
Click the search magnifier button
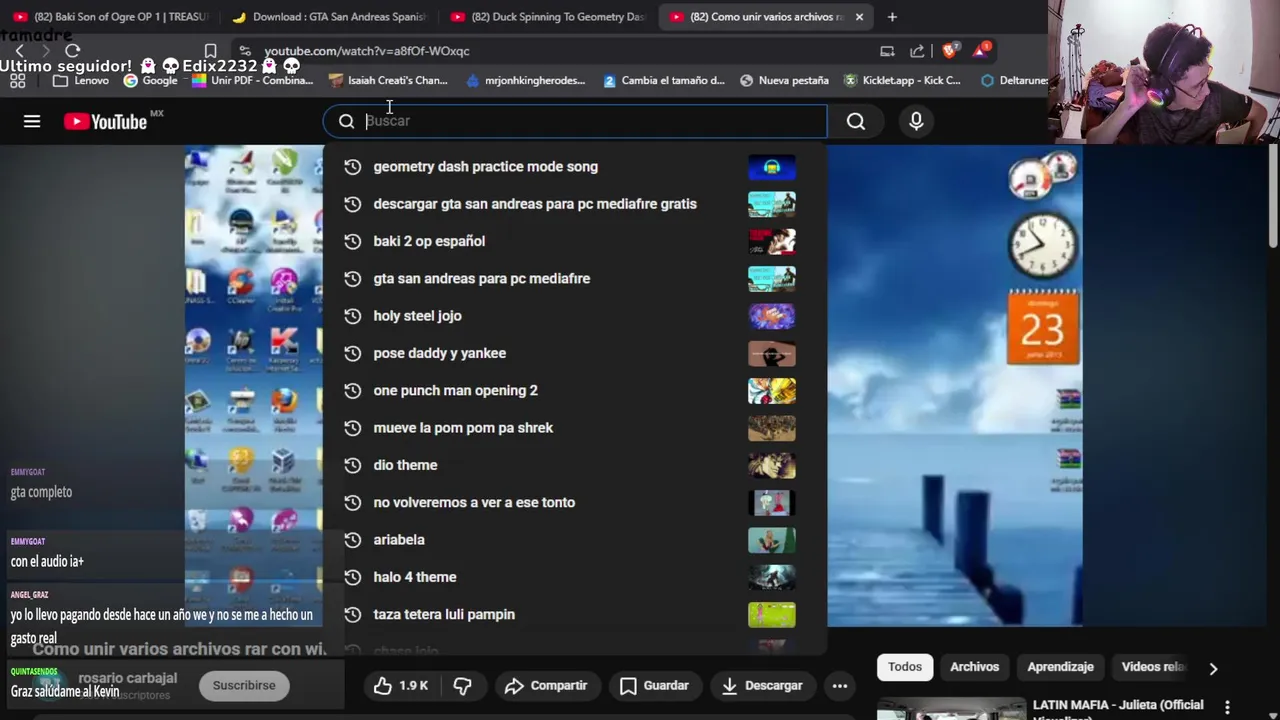tap(856, 121)
